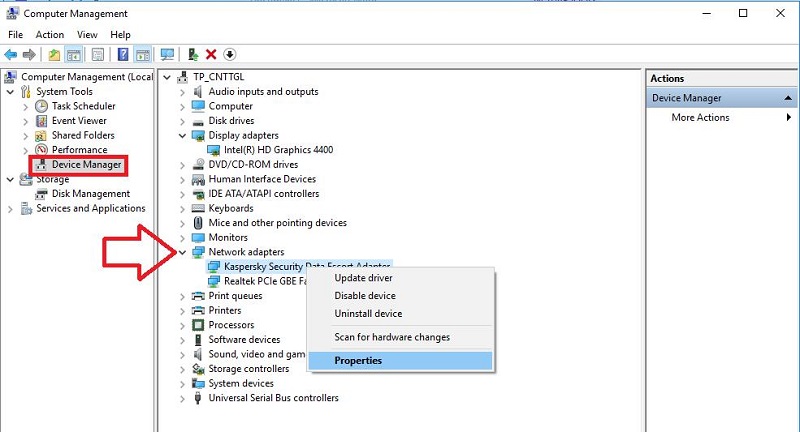Expand the Print queues category
The image size is (800, 432).
tap(182, 296)
